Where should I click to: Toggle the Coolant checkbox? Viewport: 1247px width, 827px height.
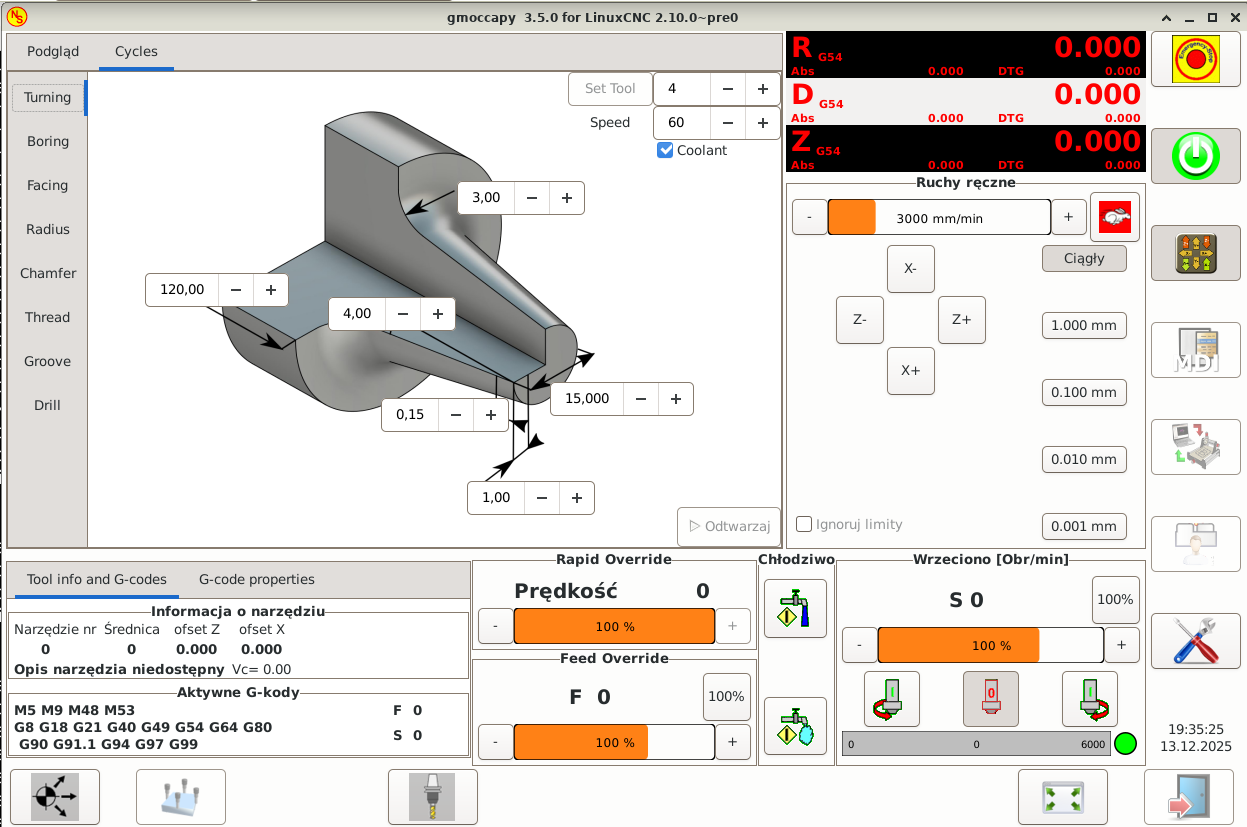tap(665, 150)
